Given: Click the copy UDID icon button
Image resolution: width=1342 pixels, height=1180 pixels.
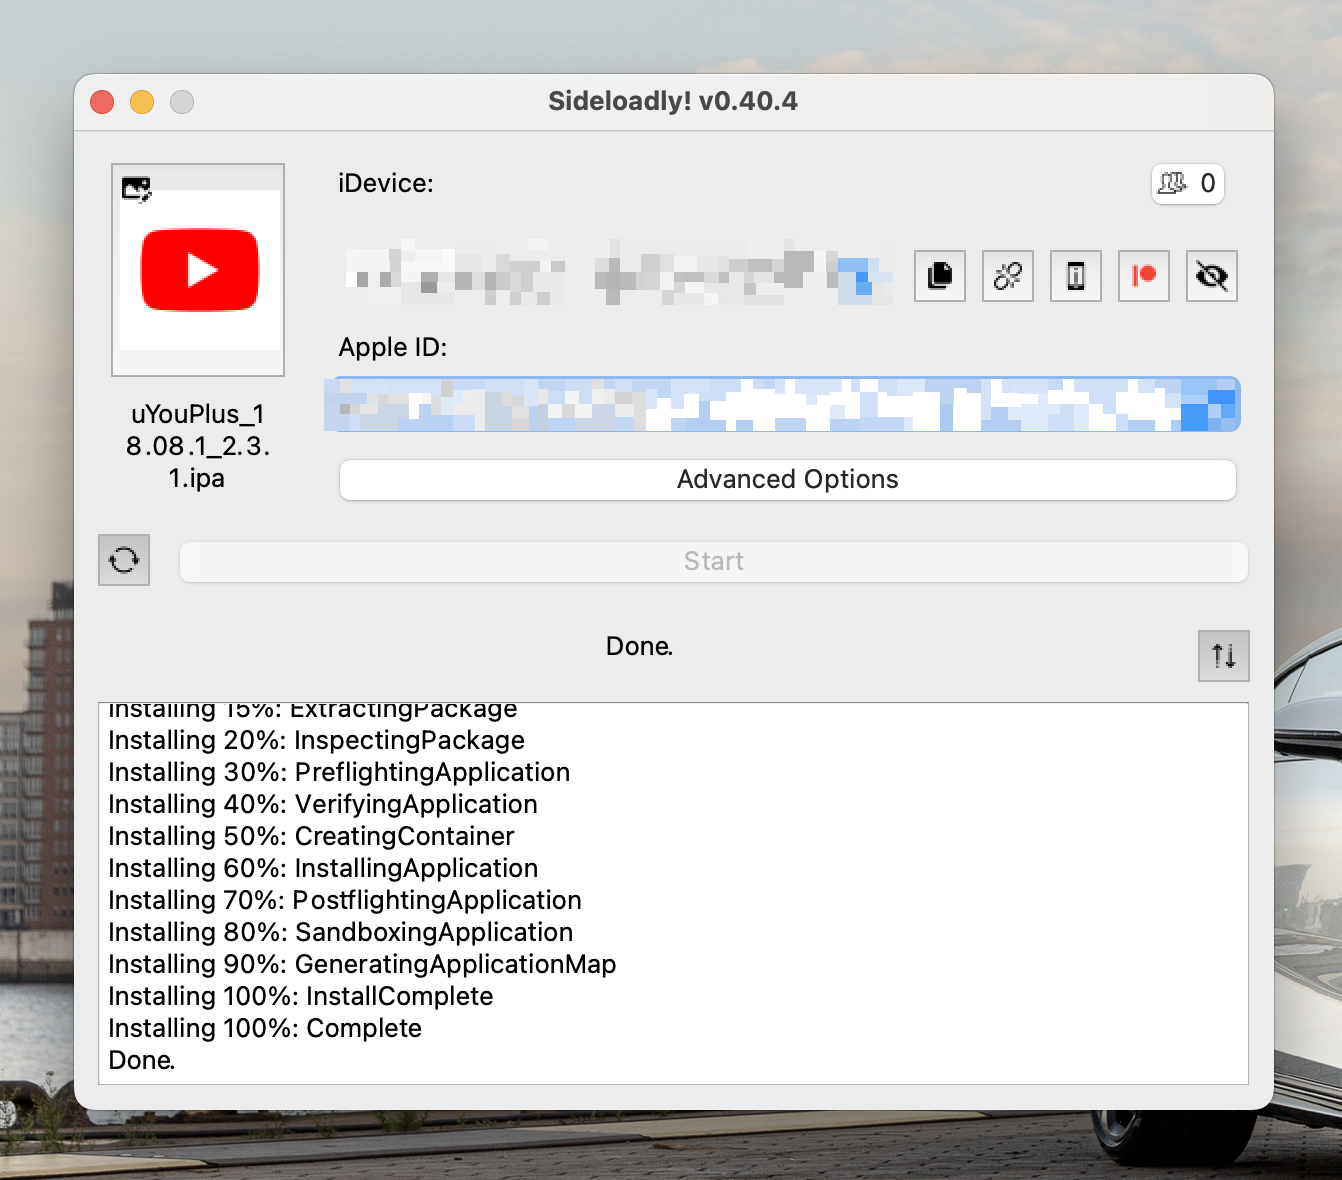Looking at the screenshot, I should 940,276.
